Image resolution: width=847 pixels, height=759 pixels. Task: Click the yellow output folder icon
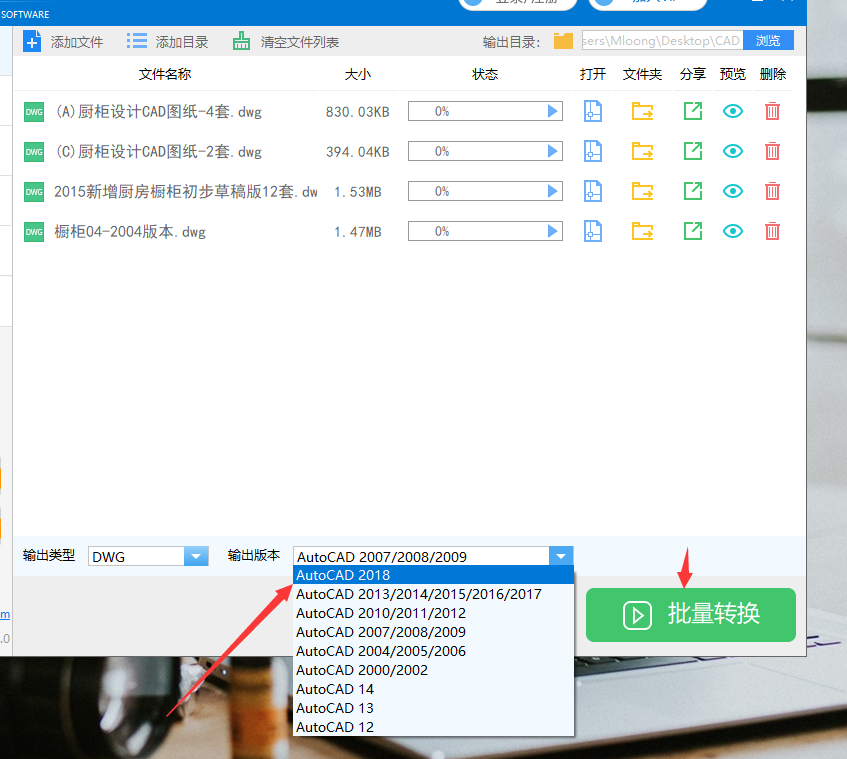[563, 41]
